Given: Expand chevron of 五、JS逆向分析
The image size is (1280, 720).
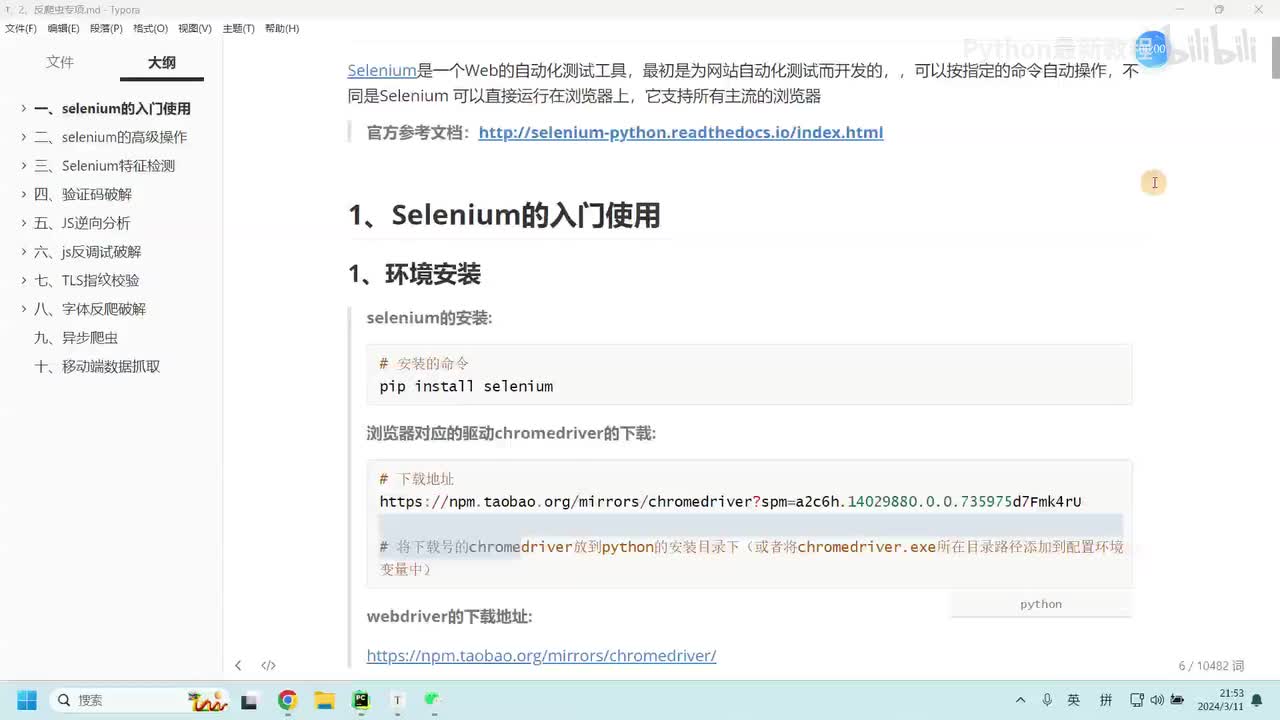Looking at the screenshot, I should click(23, 223).
